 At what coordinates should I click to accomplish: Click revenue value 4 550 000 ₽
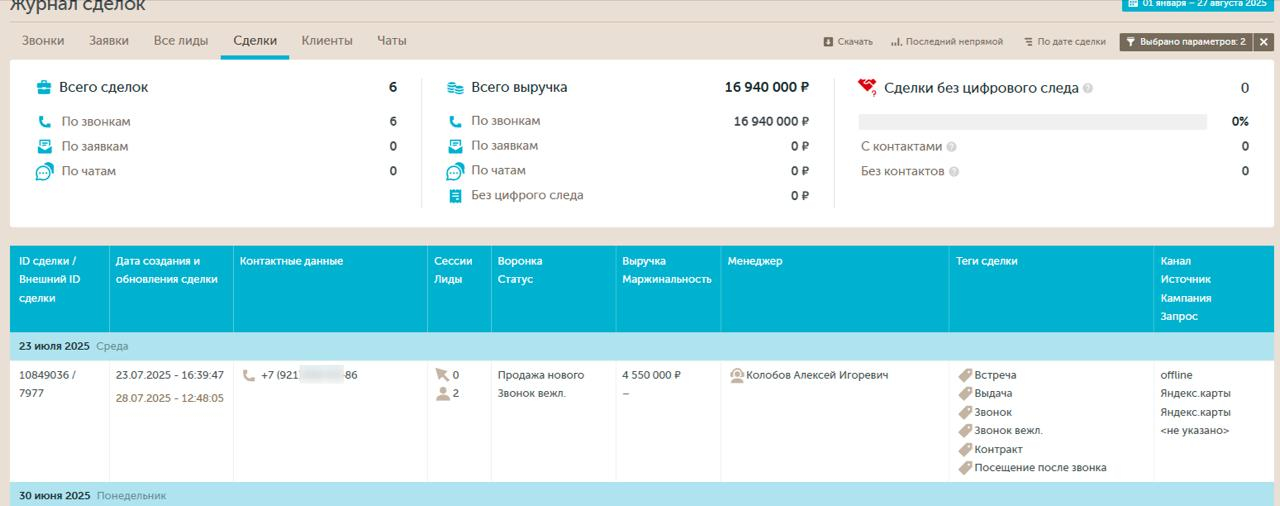click(x=651, y=375)
